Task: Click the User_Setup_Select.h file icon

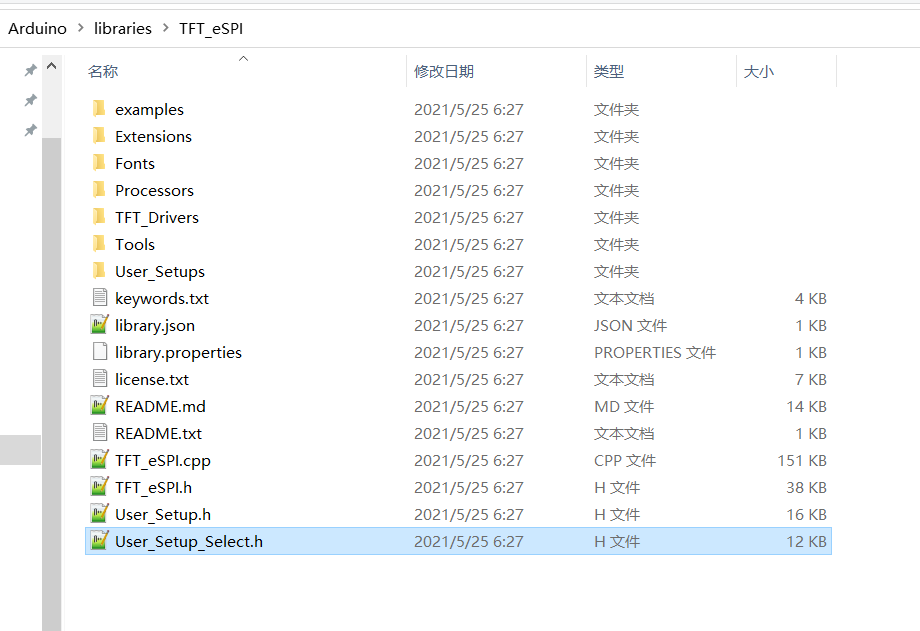Action: point(100,541)
